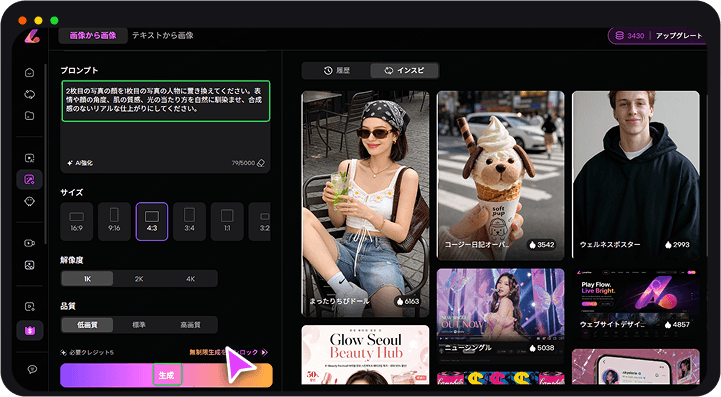Open the インスピ inspiration tab

tap(404, 70)
